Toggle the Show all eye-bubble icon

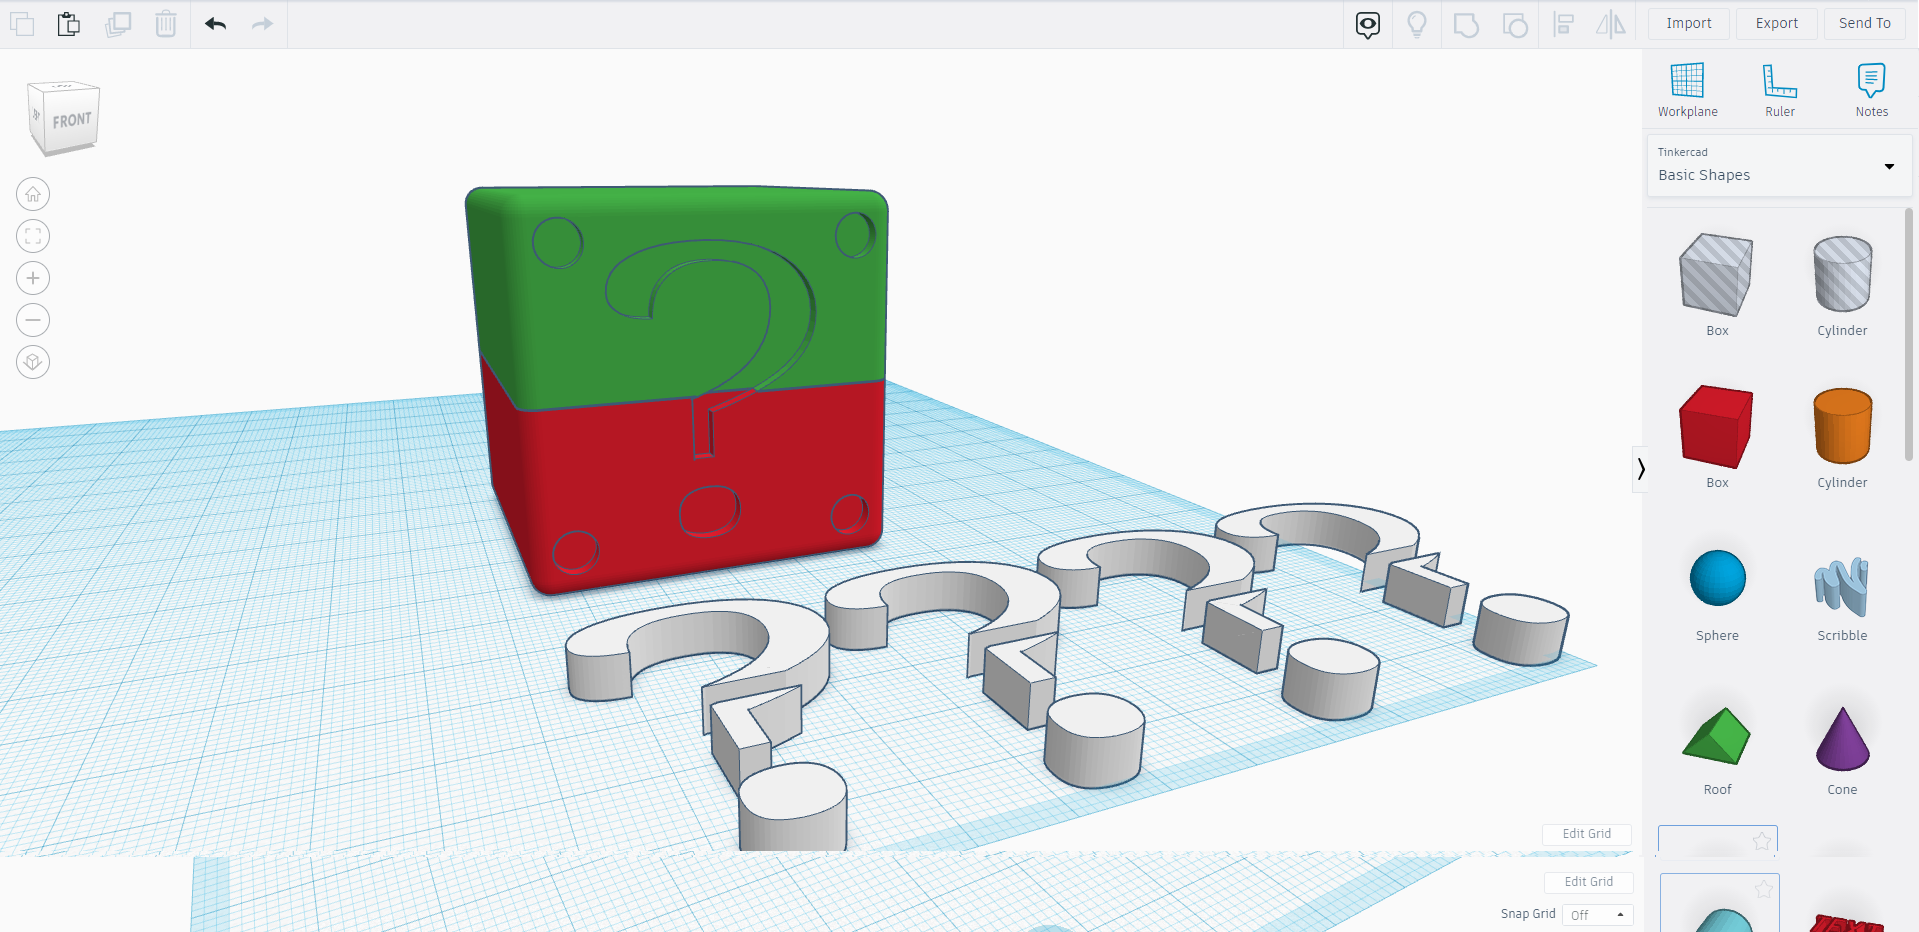(1368, 24)
